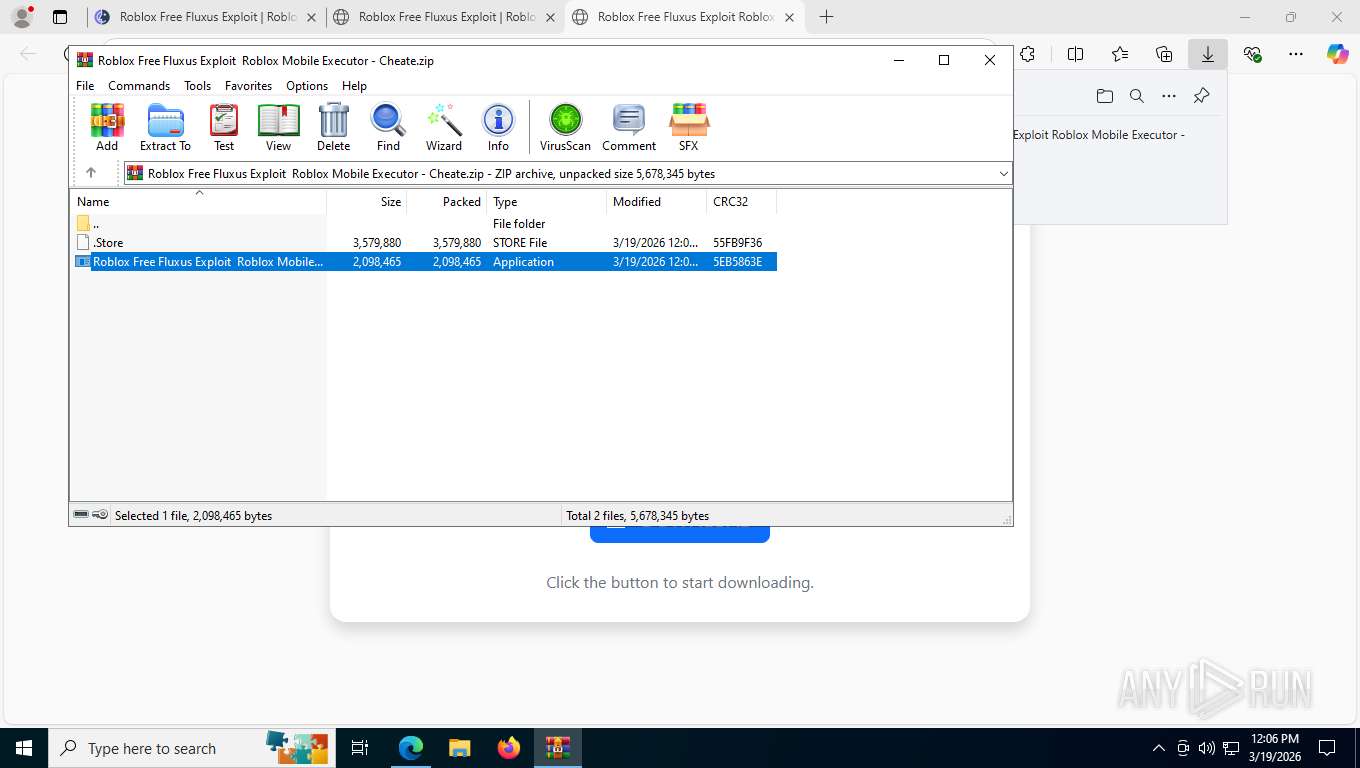Open File Explorer from taskbar
This screenshot has width=1360, height=768.
(459, 748)
